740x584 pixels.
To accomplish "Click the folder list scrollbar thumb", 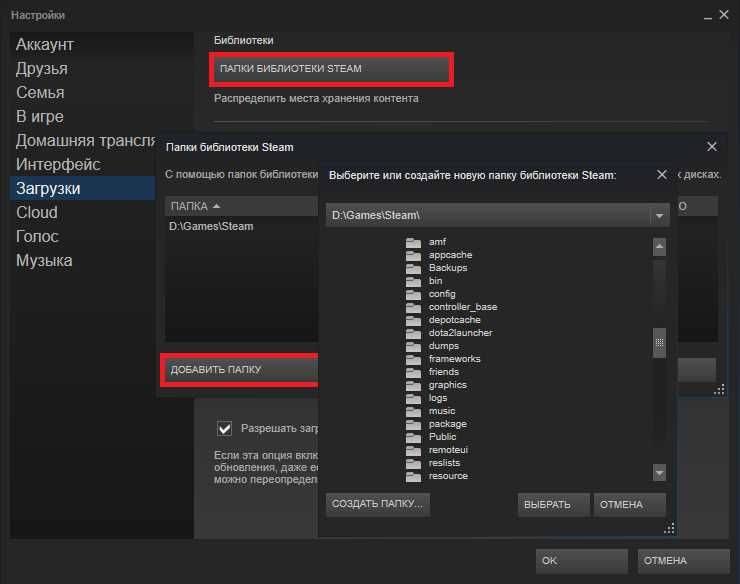I will click(x=659, y=343).
